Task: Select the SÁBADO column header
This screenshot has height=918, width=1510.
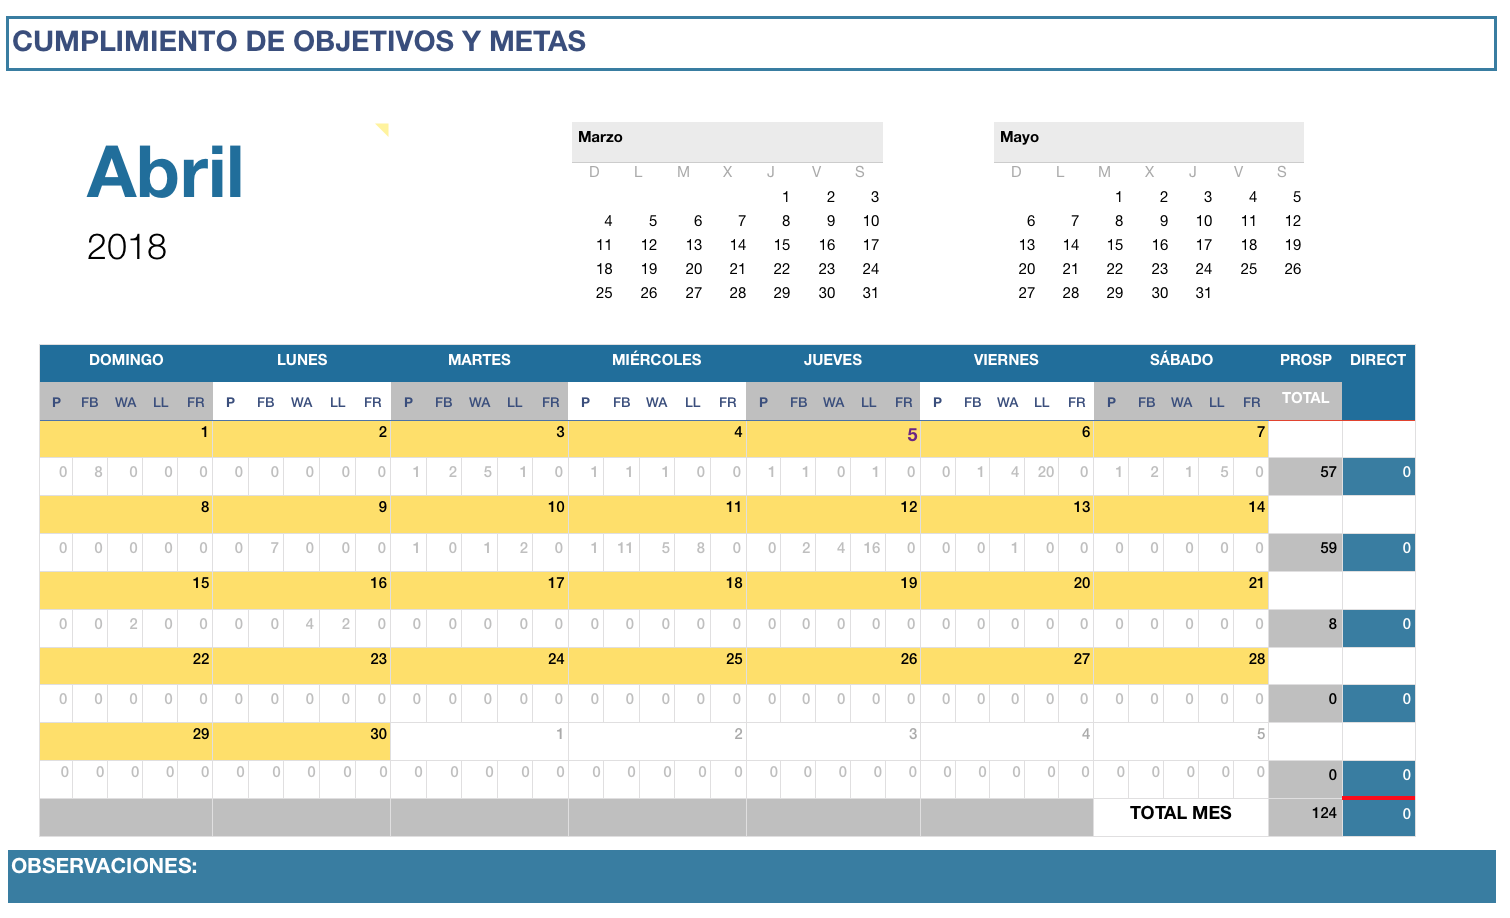Action: 1181,360
